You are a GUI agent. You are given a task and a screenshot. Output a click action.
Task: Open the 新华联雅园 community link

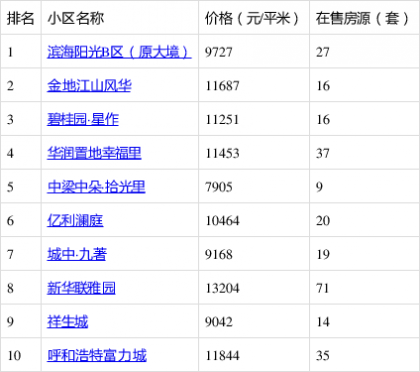pos(81,288)
